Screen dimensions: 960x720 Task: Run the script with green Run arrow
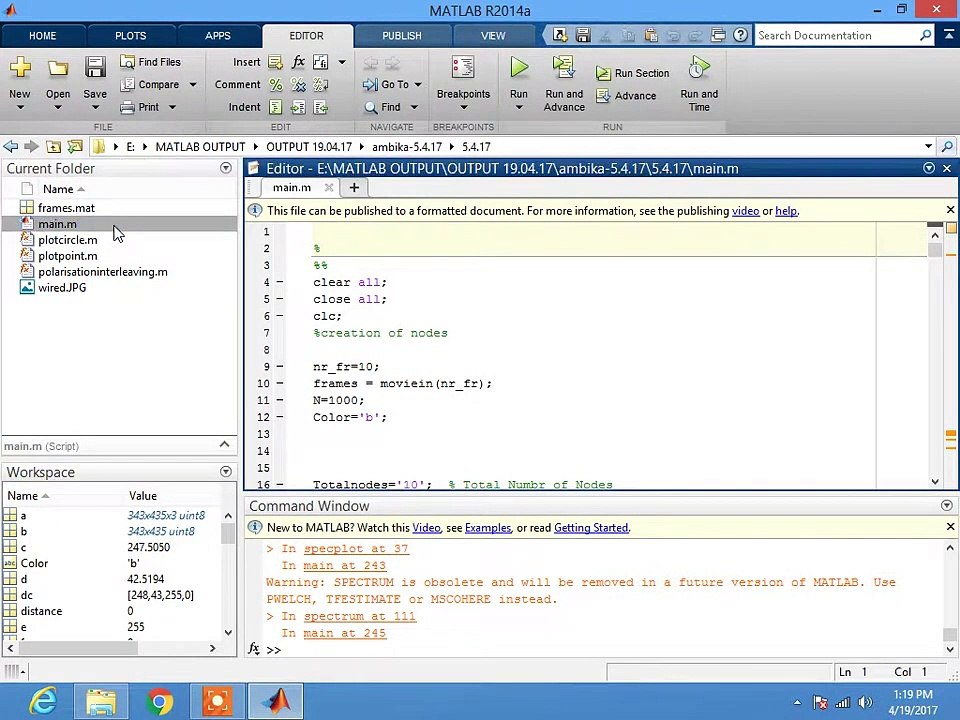pos(519,67)
